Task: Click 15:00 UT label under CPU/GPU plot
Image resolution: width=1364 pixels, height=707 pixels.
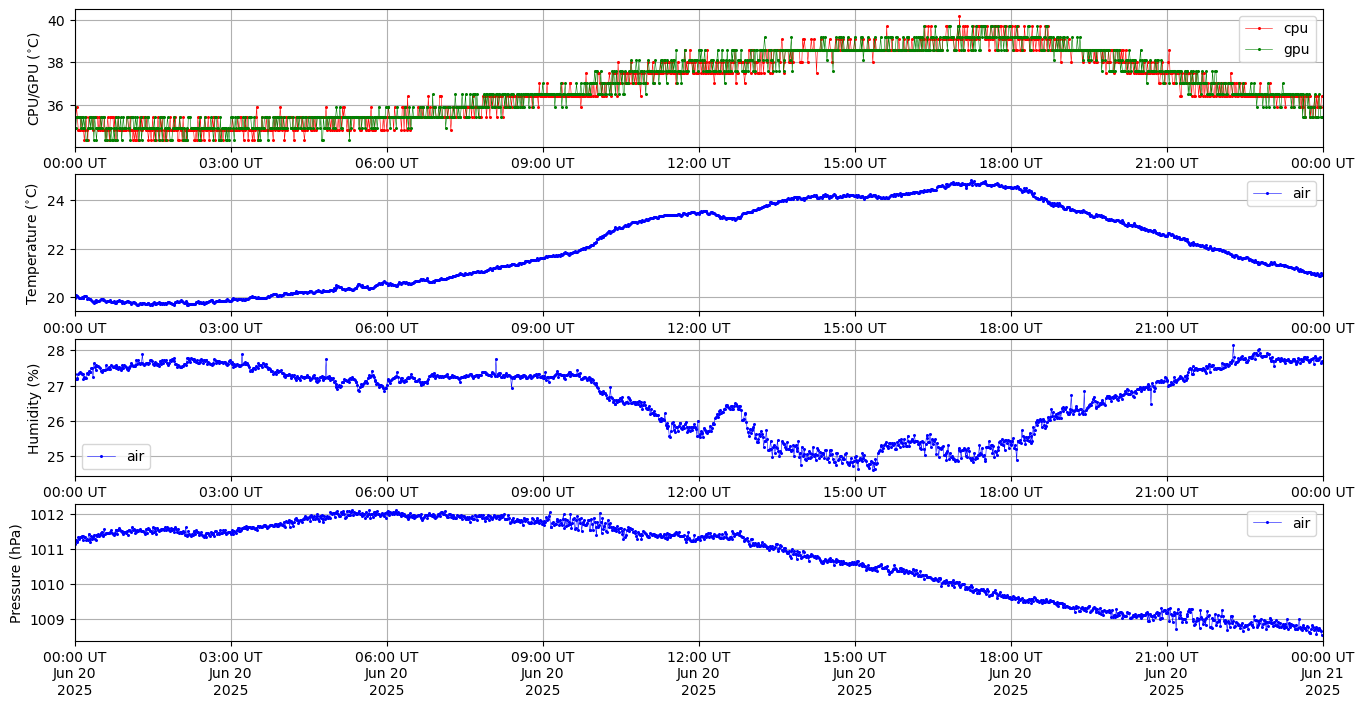Action: click(855, 163)
